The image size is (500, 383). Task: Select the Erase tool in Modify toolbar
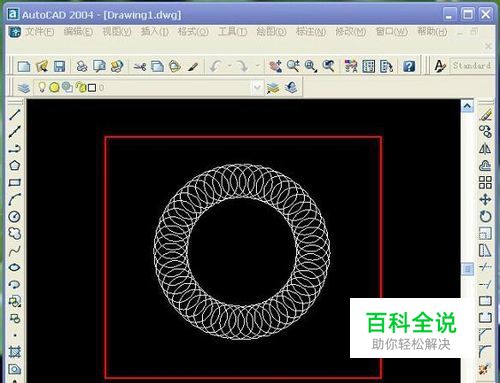tap(485, 115)
